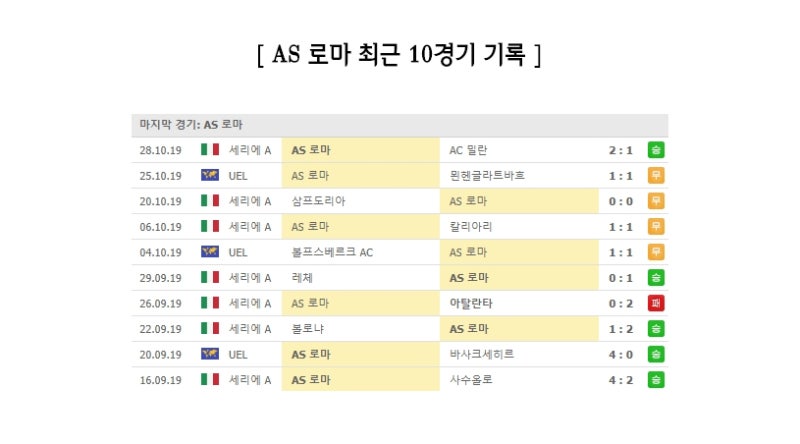Click the orange draw badge on 25.10.19 row
Screen dimensions: 800x444
click(656, 176)
